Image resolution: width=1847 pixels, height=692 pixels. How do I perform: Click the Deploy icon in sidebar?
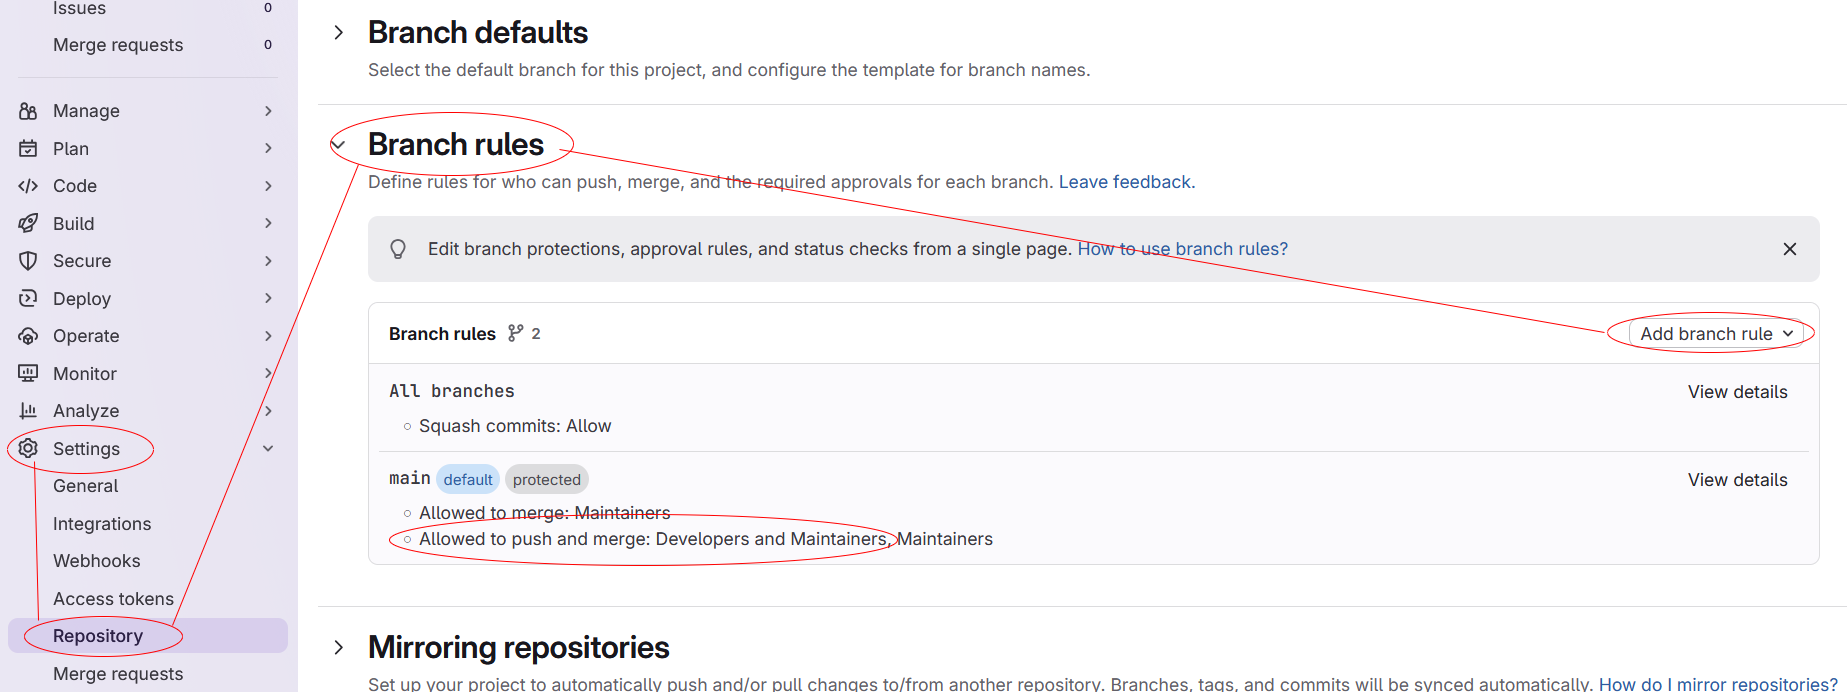[x=28, y=299]
